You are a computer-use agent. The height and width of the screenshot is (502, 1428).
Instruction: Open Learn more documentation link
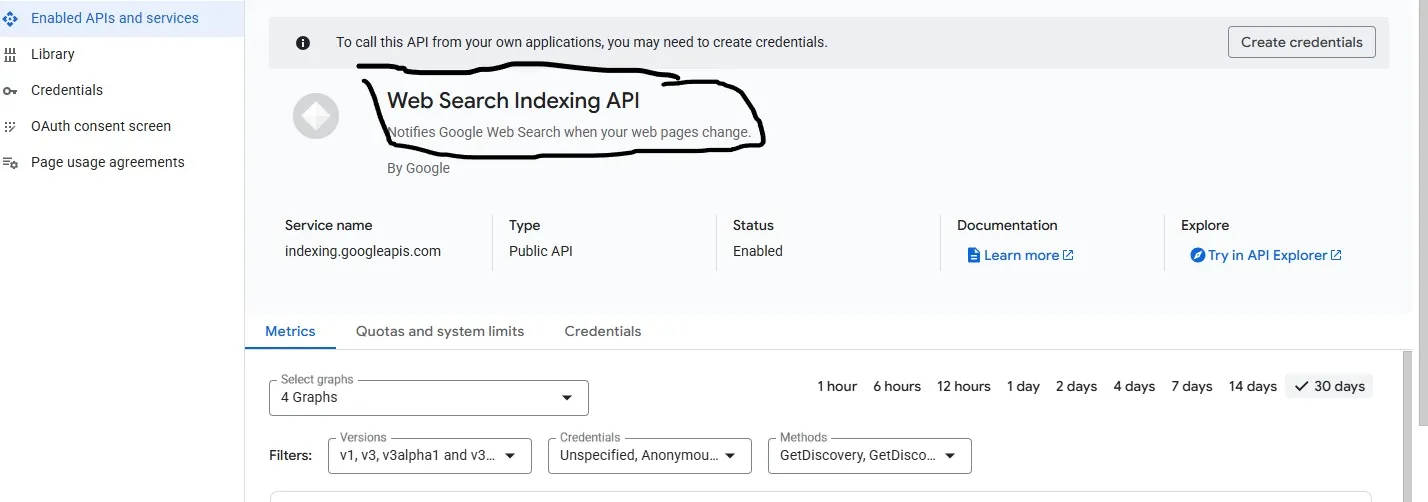1020,255
